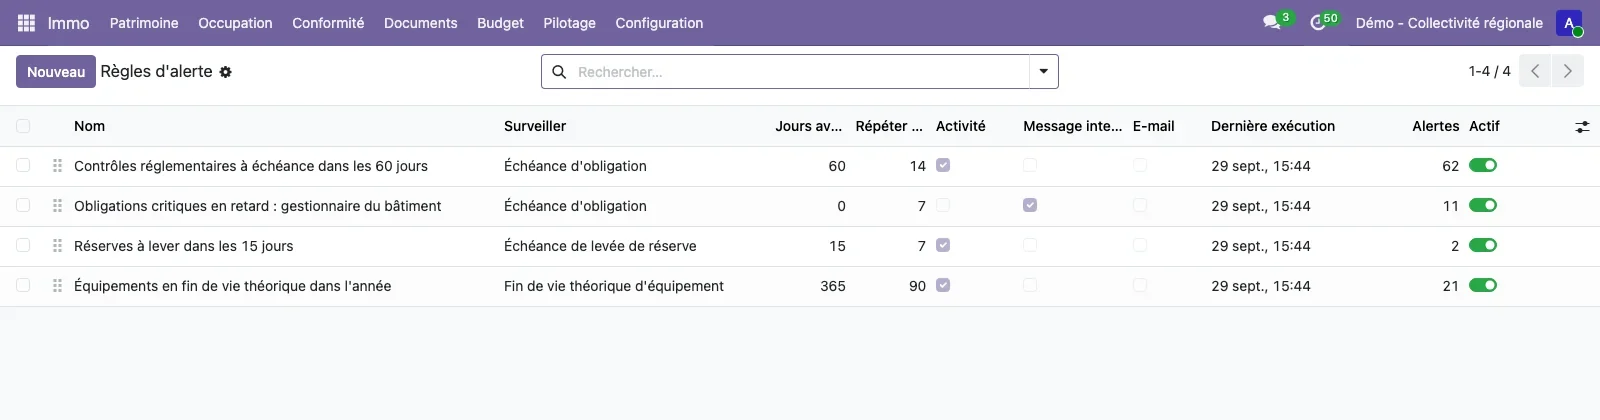
Task: Toggle Message interne checkbox for Obligations critiques
Action: click(1030, 205)
